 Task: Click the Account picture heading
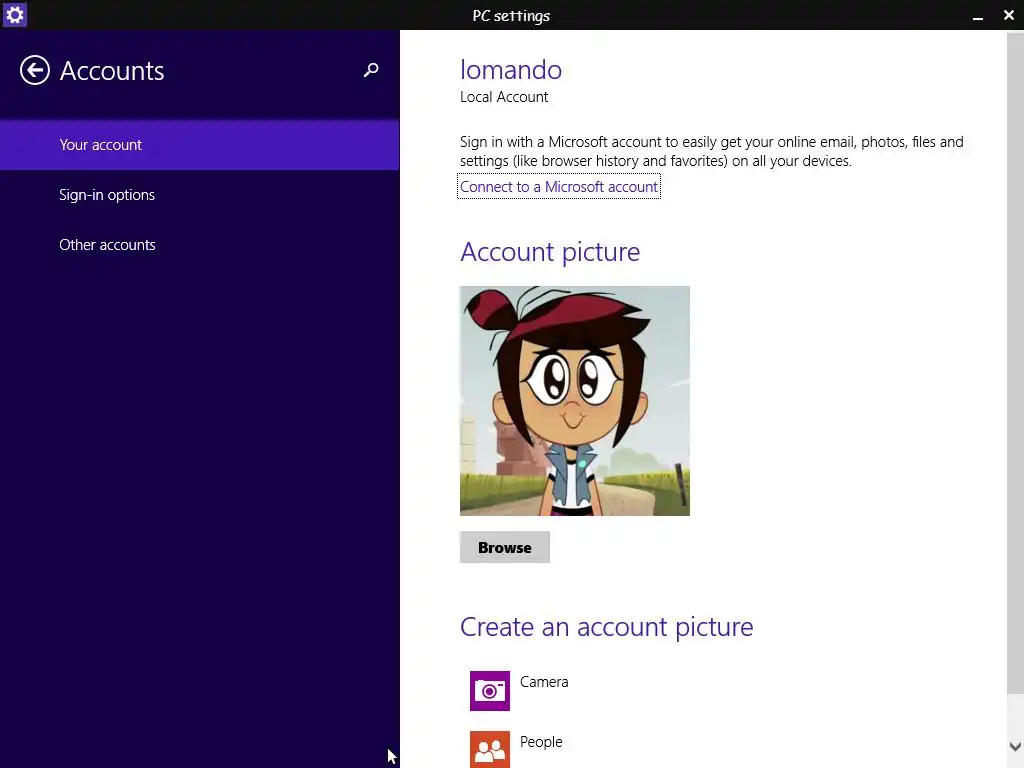pyautogui.click(x=550, y=252)
